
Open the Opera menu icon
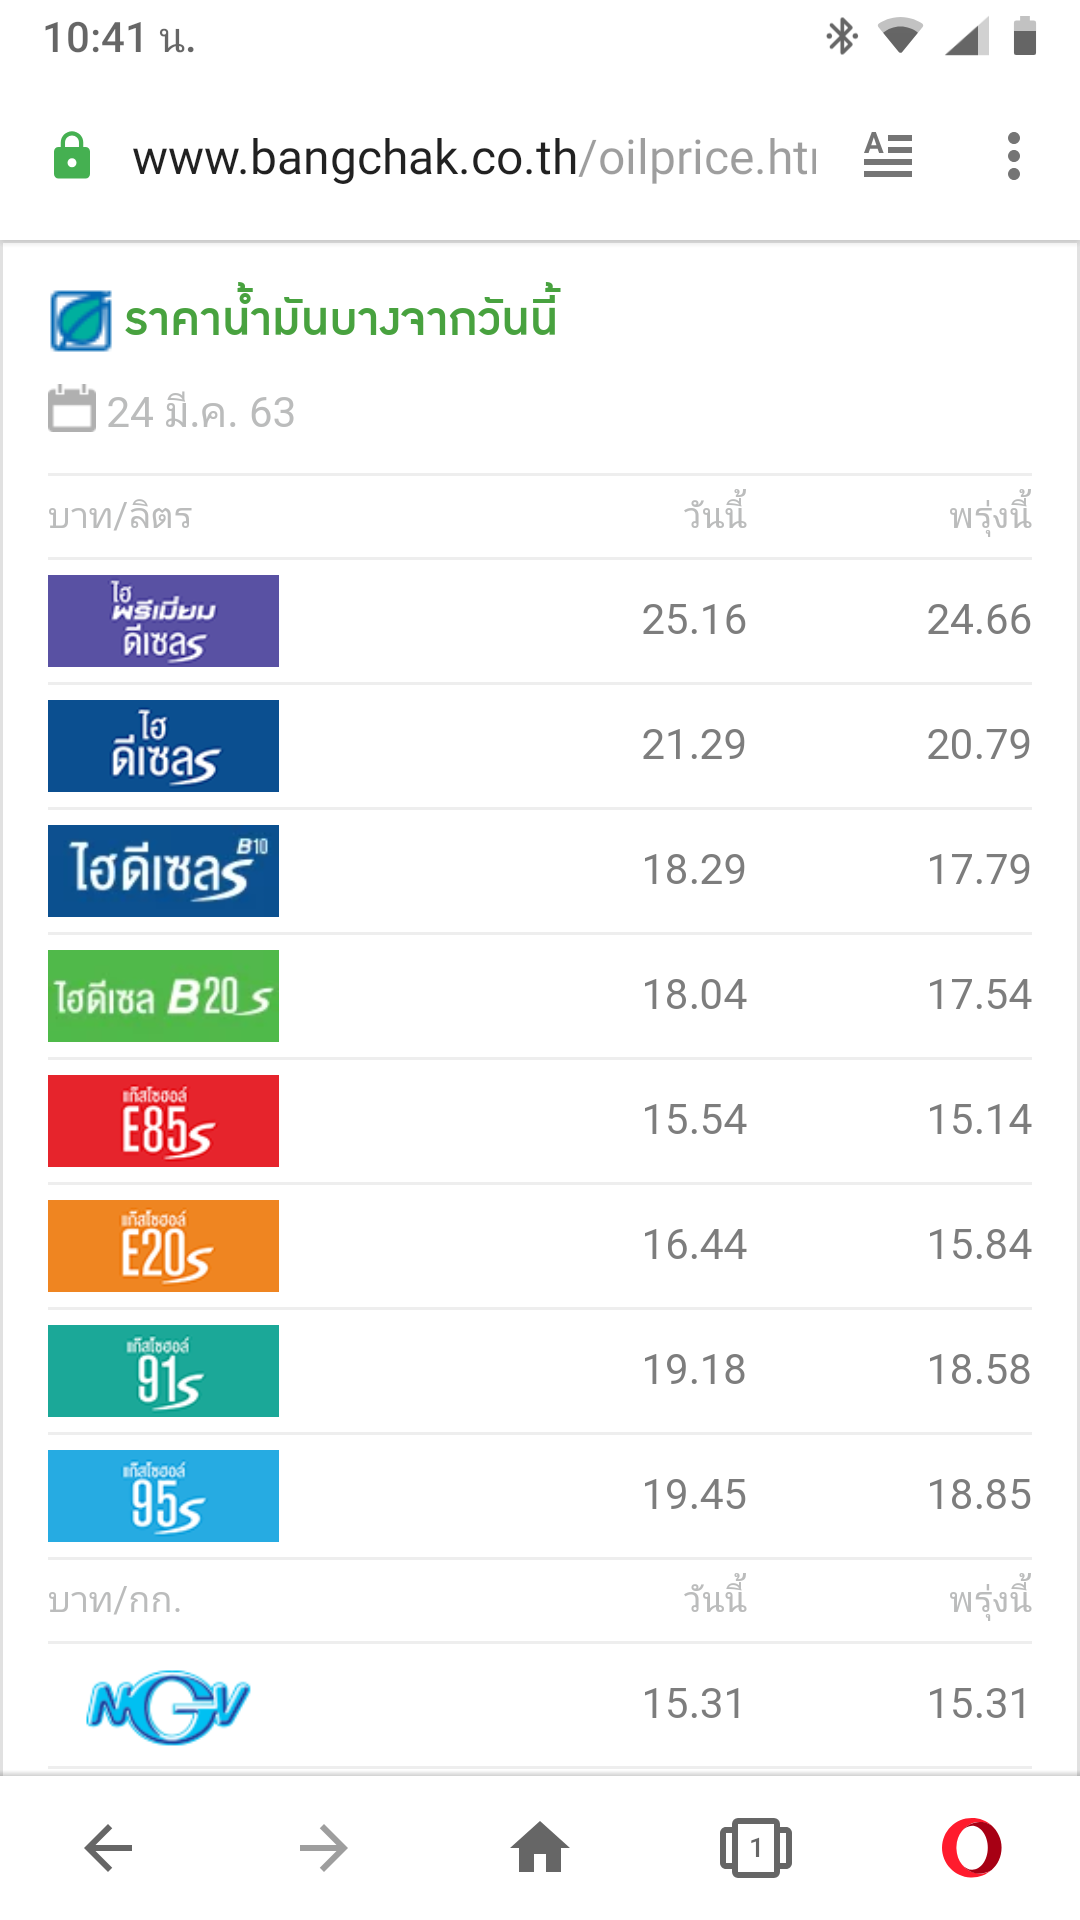[x=972, y=1848]
